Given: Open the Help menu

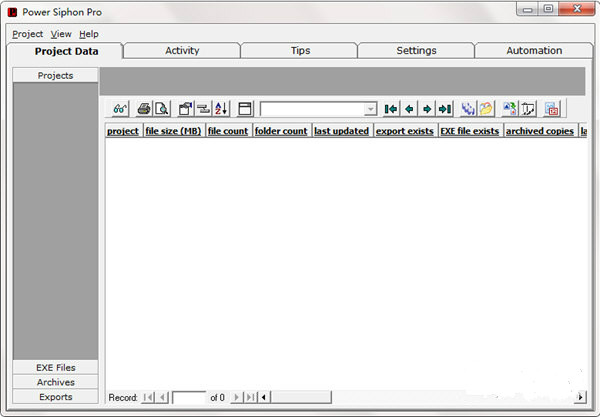Looking at the screenshot, I should (89, 34).
